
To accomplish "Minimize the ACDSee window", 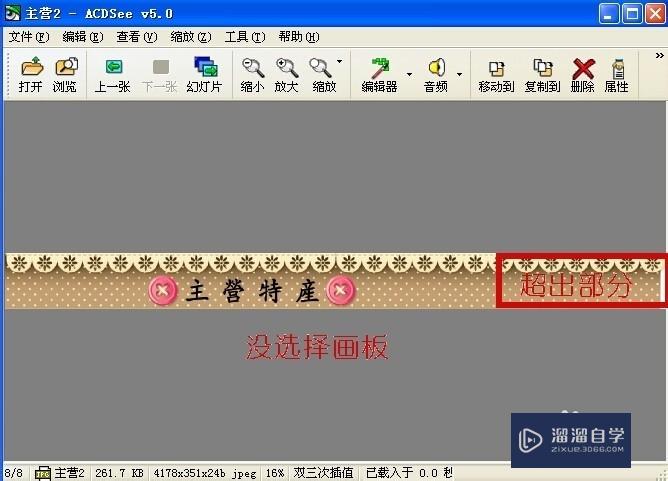I will click(x=609, y=14).
